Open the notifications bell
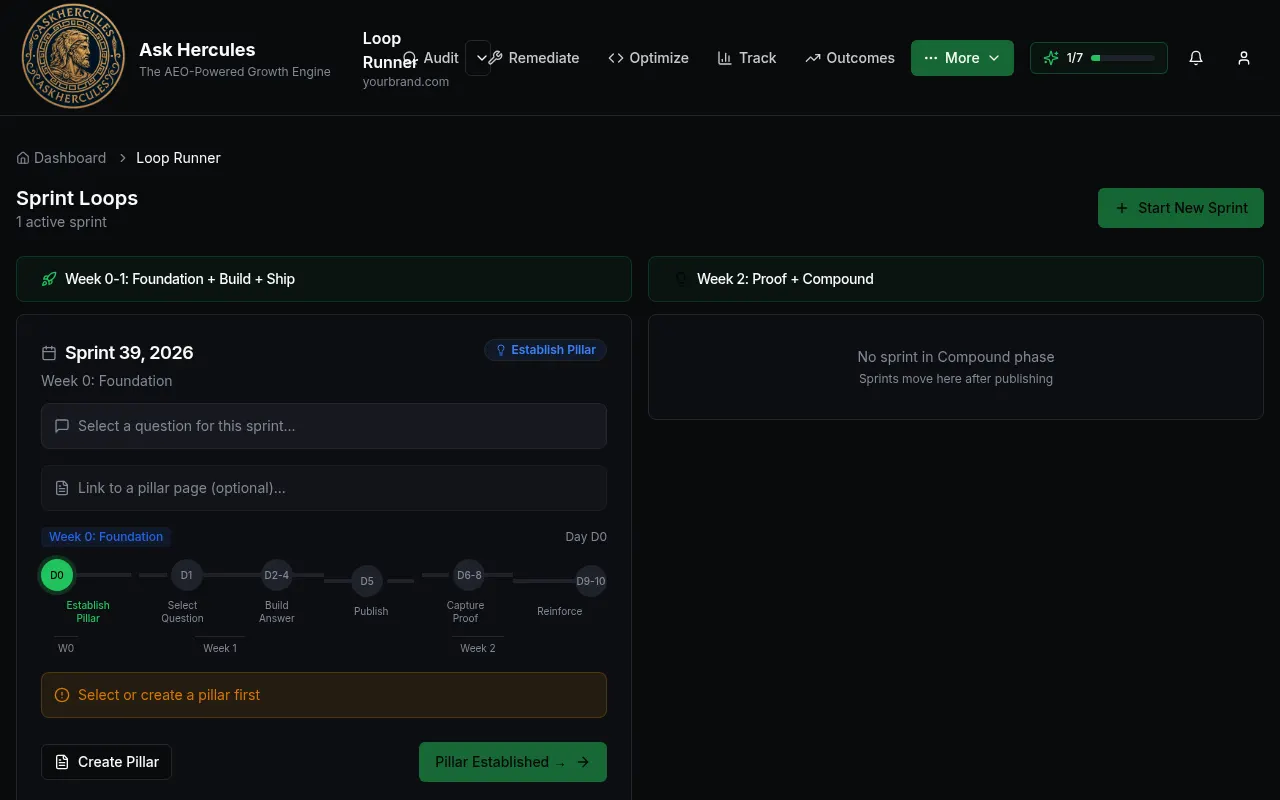The height and width of the screenshot is (800, 1280). pos(1196,58)
